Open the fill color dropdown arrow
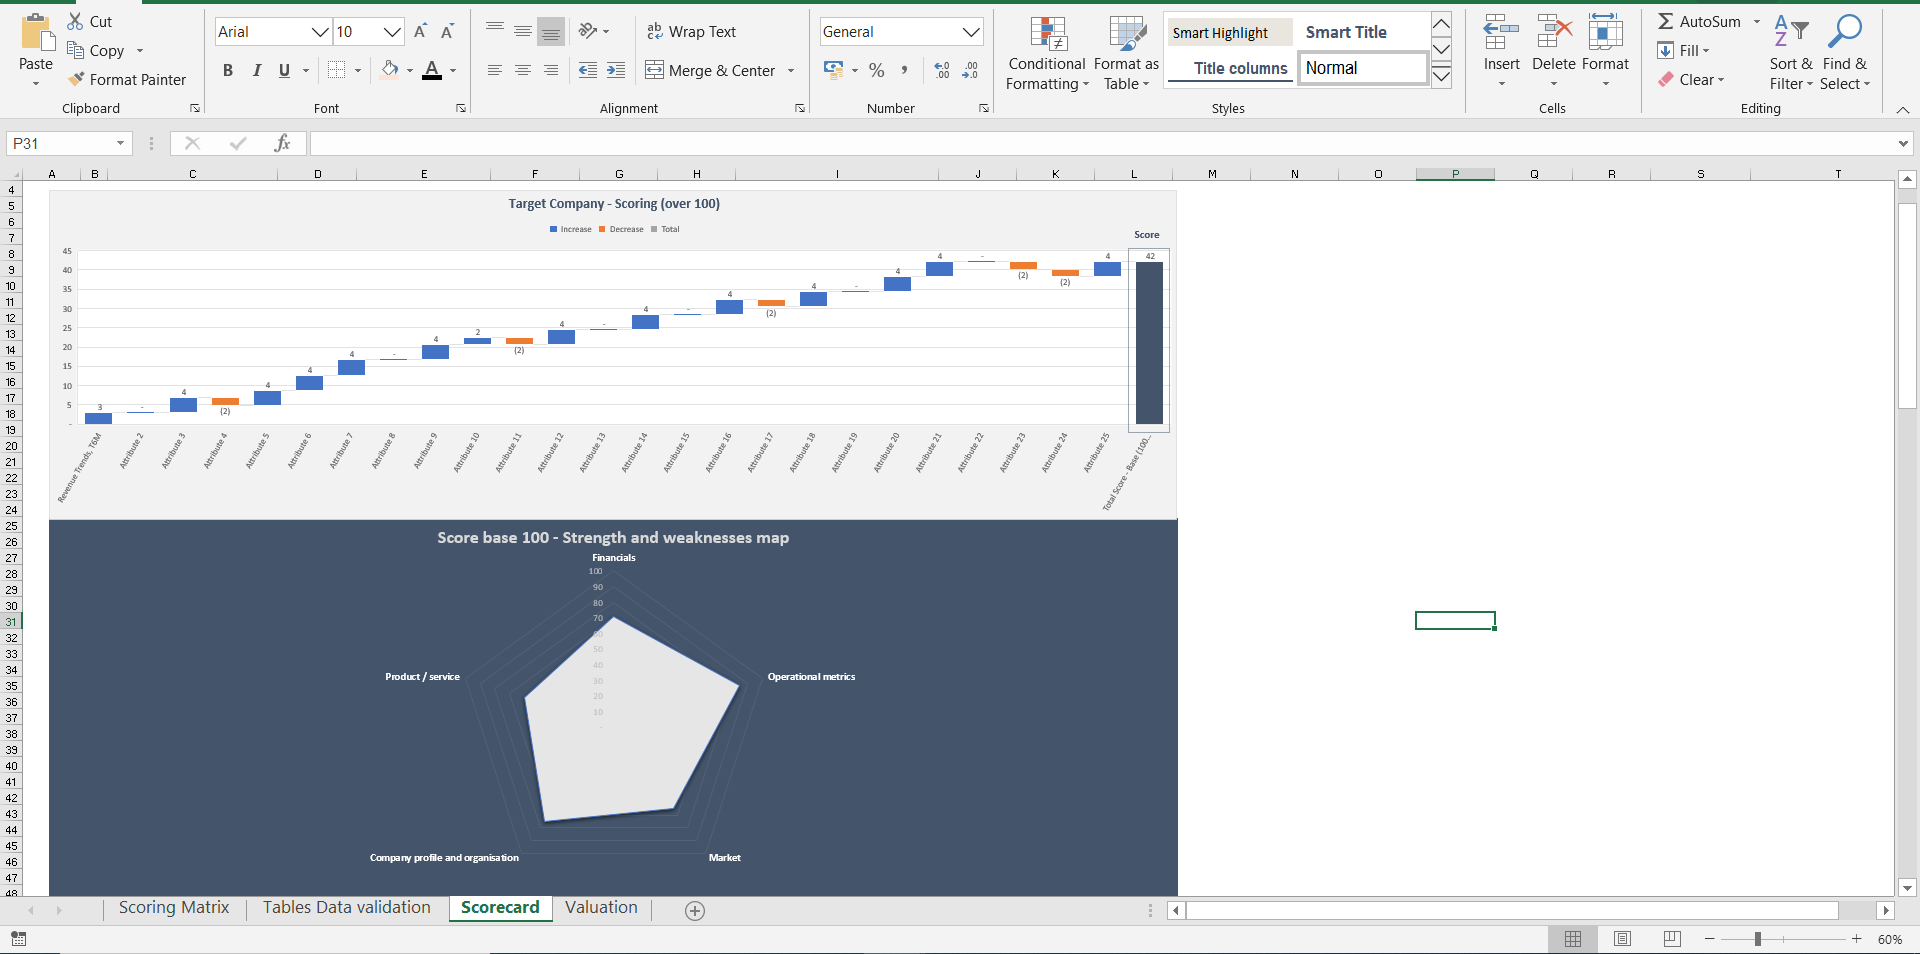This screenshot has width=1920, height=954. [x=409, y=71]
